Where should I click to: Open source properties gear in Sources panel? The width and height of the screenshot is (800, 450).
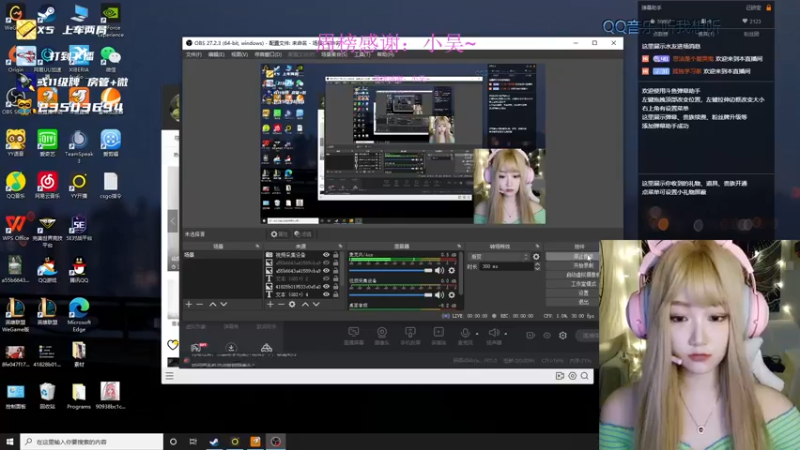pos(292,304)
